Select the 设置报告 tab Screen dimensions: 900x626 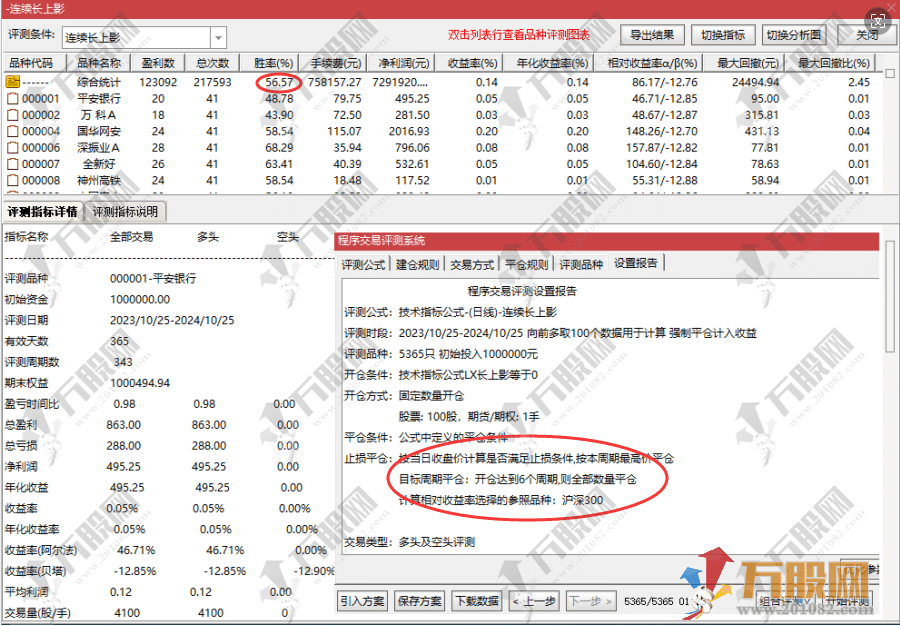pyautogui.click(x=636, y=263)
